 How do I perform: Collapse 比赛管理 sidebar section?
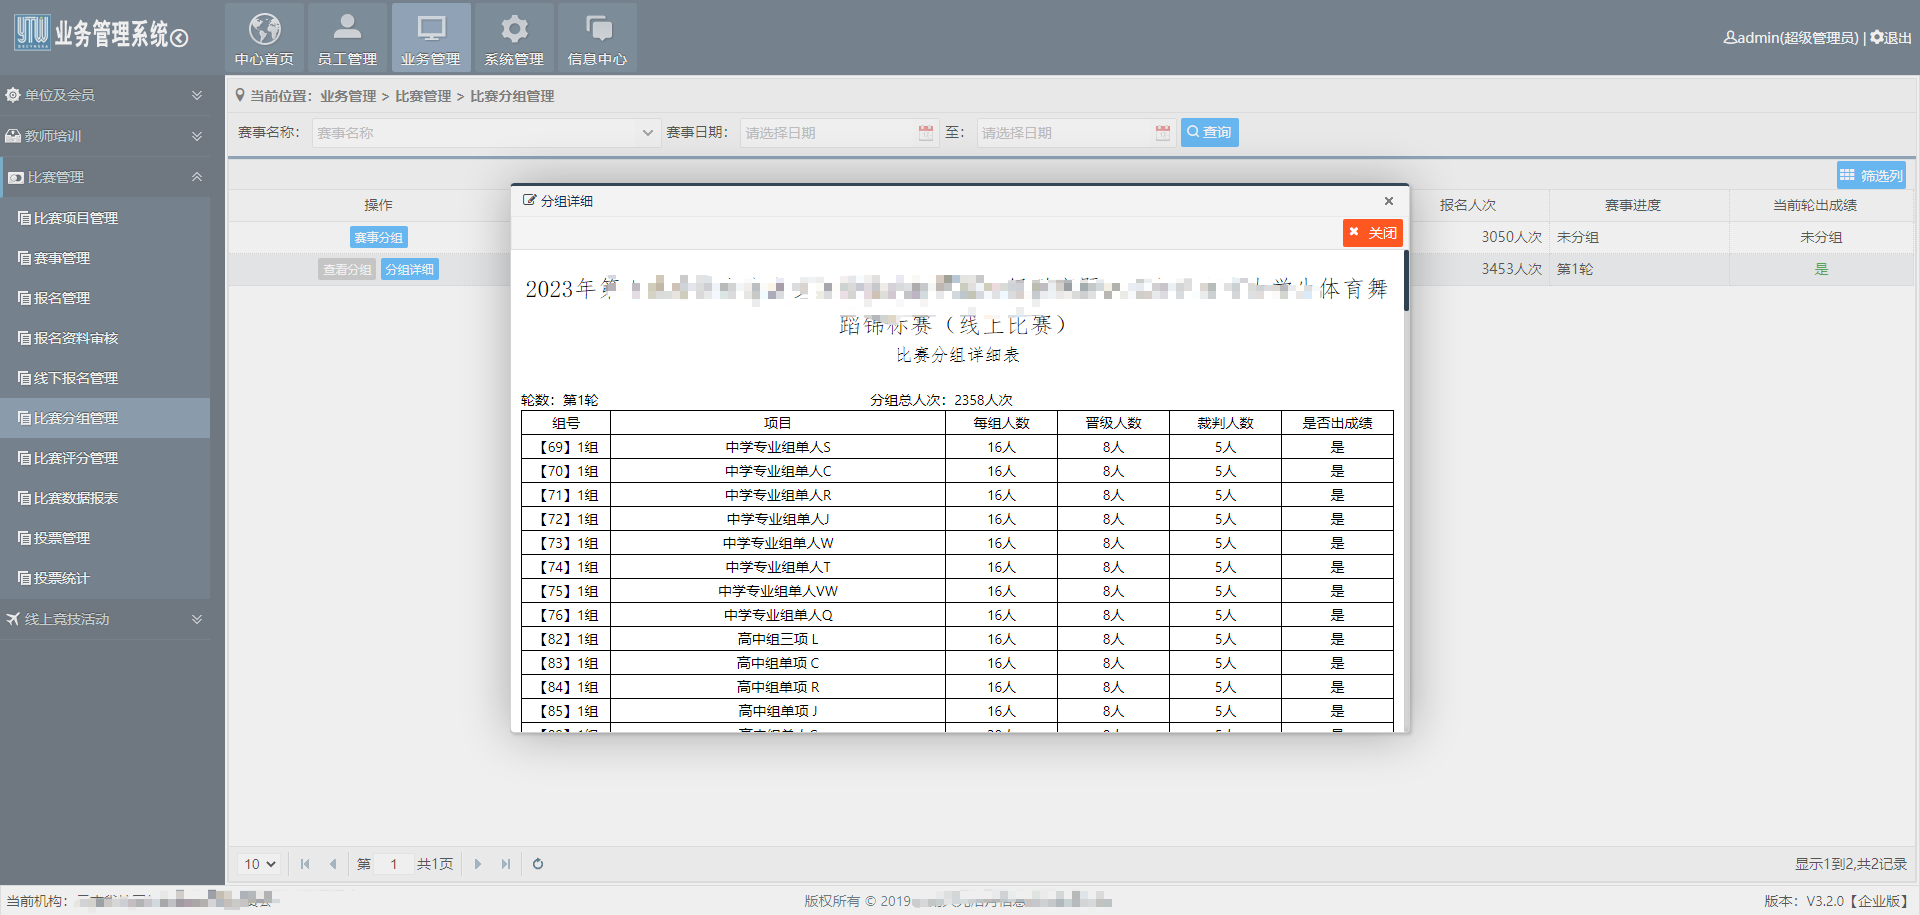[x=105, y=177]
